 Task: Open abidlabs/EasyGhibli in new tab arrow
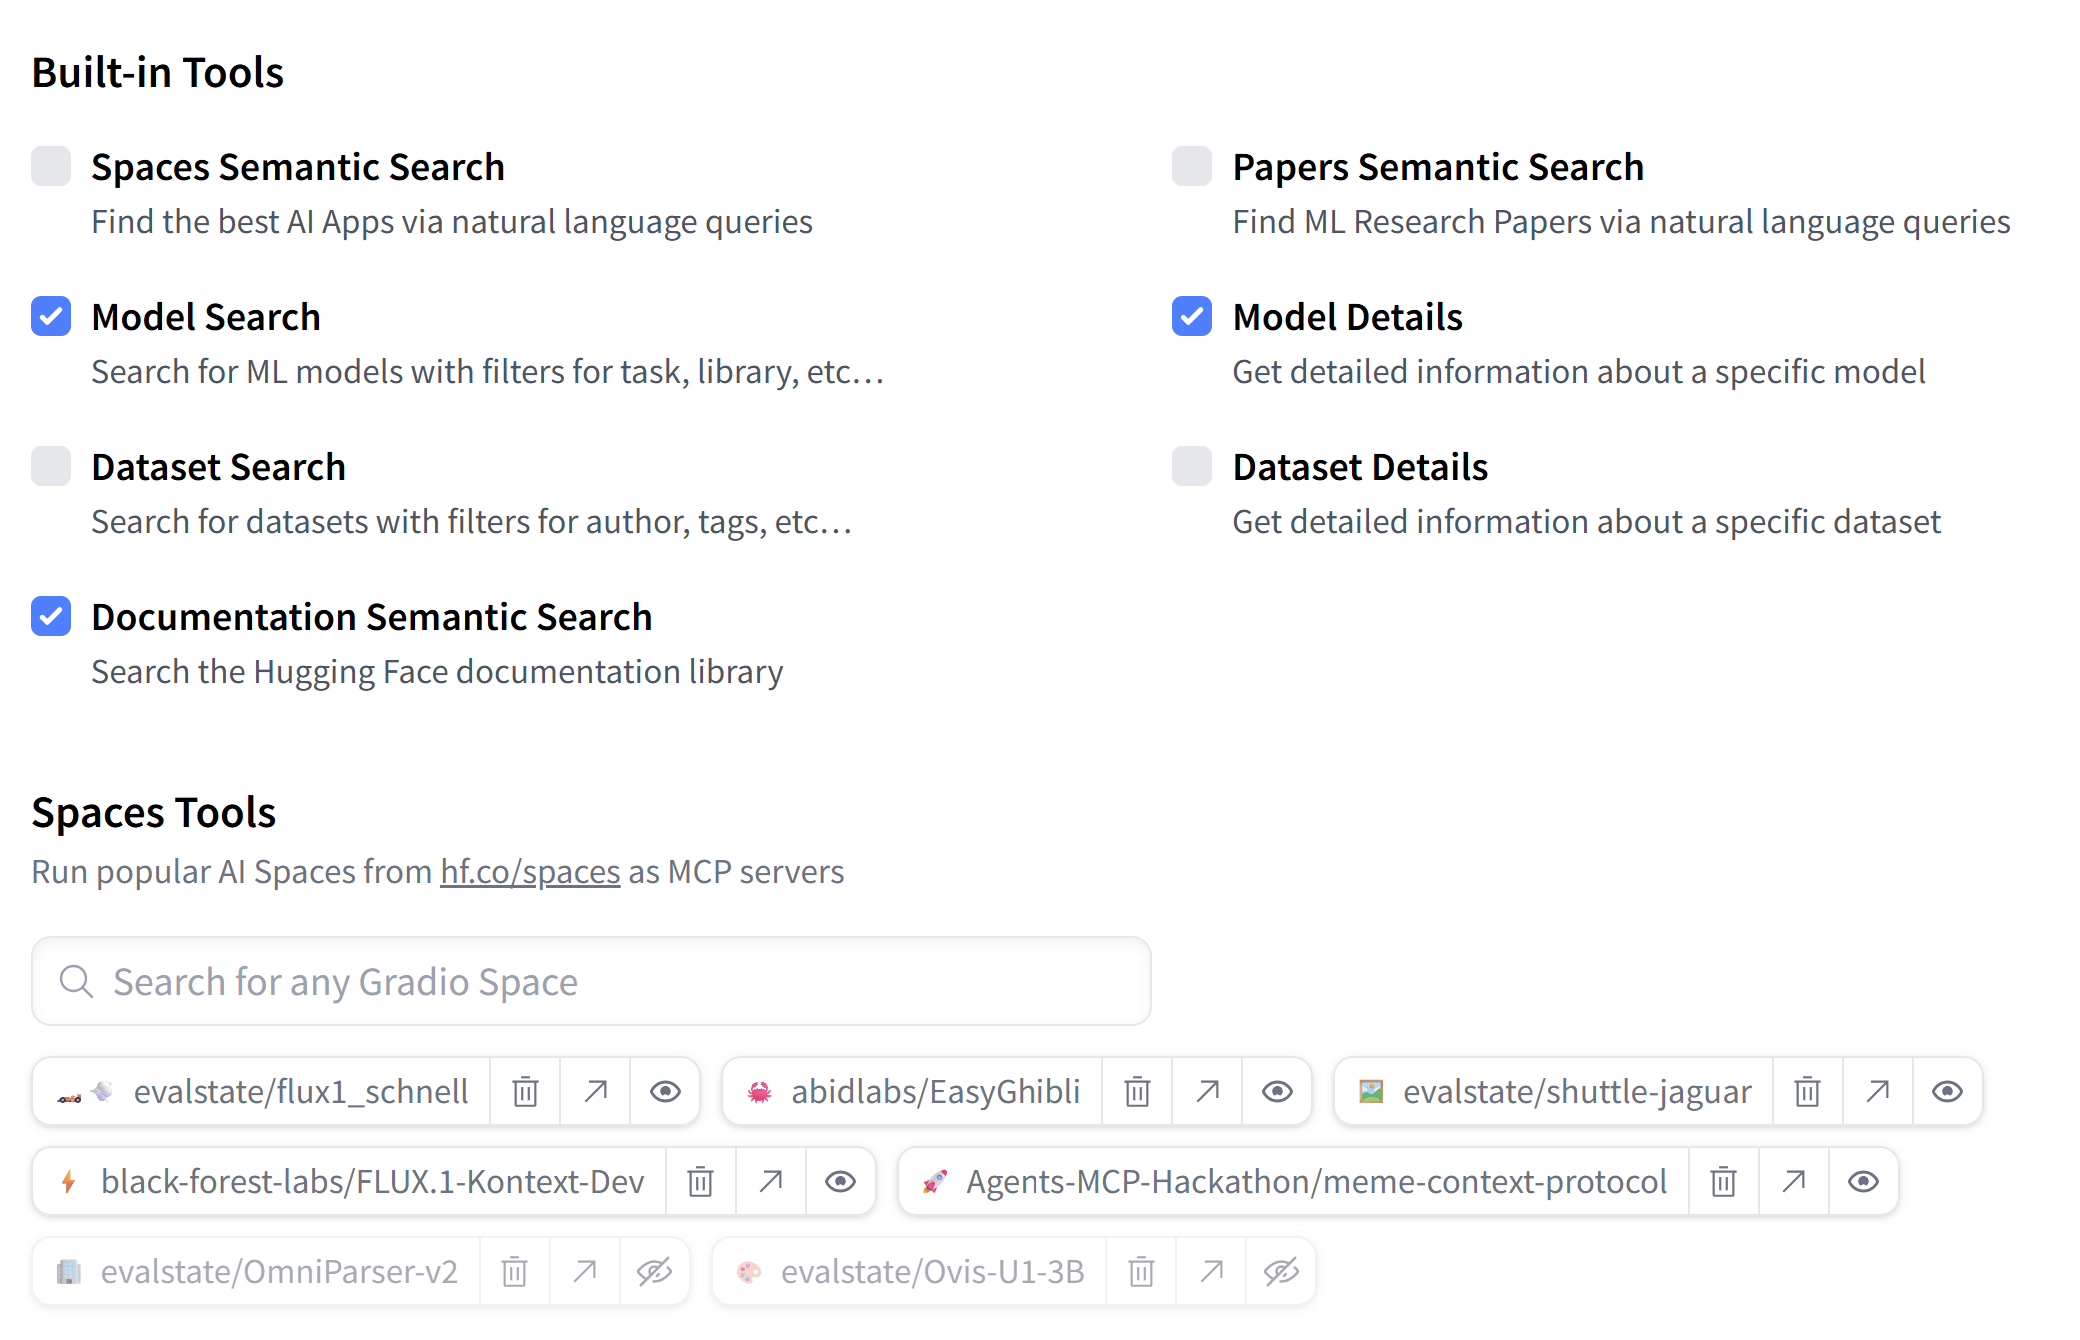click(x=1207, y=1091)
